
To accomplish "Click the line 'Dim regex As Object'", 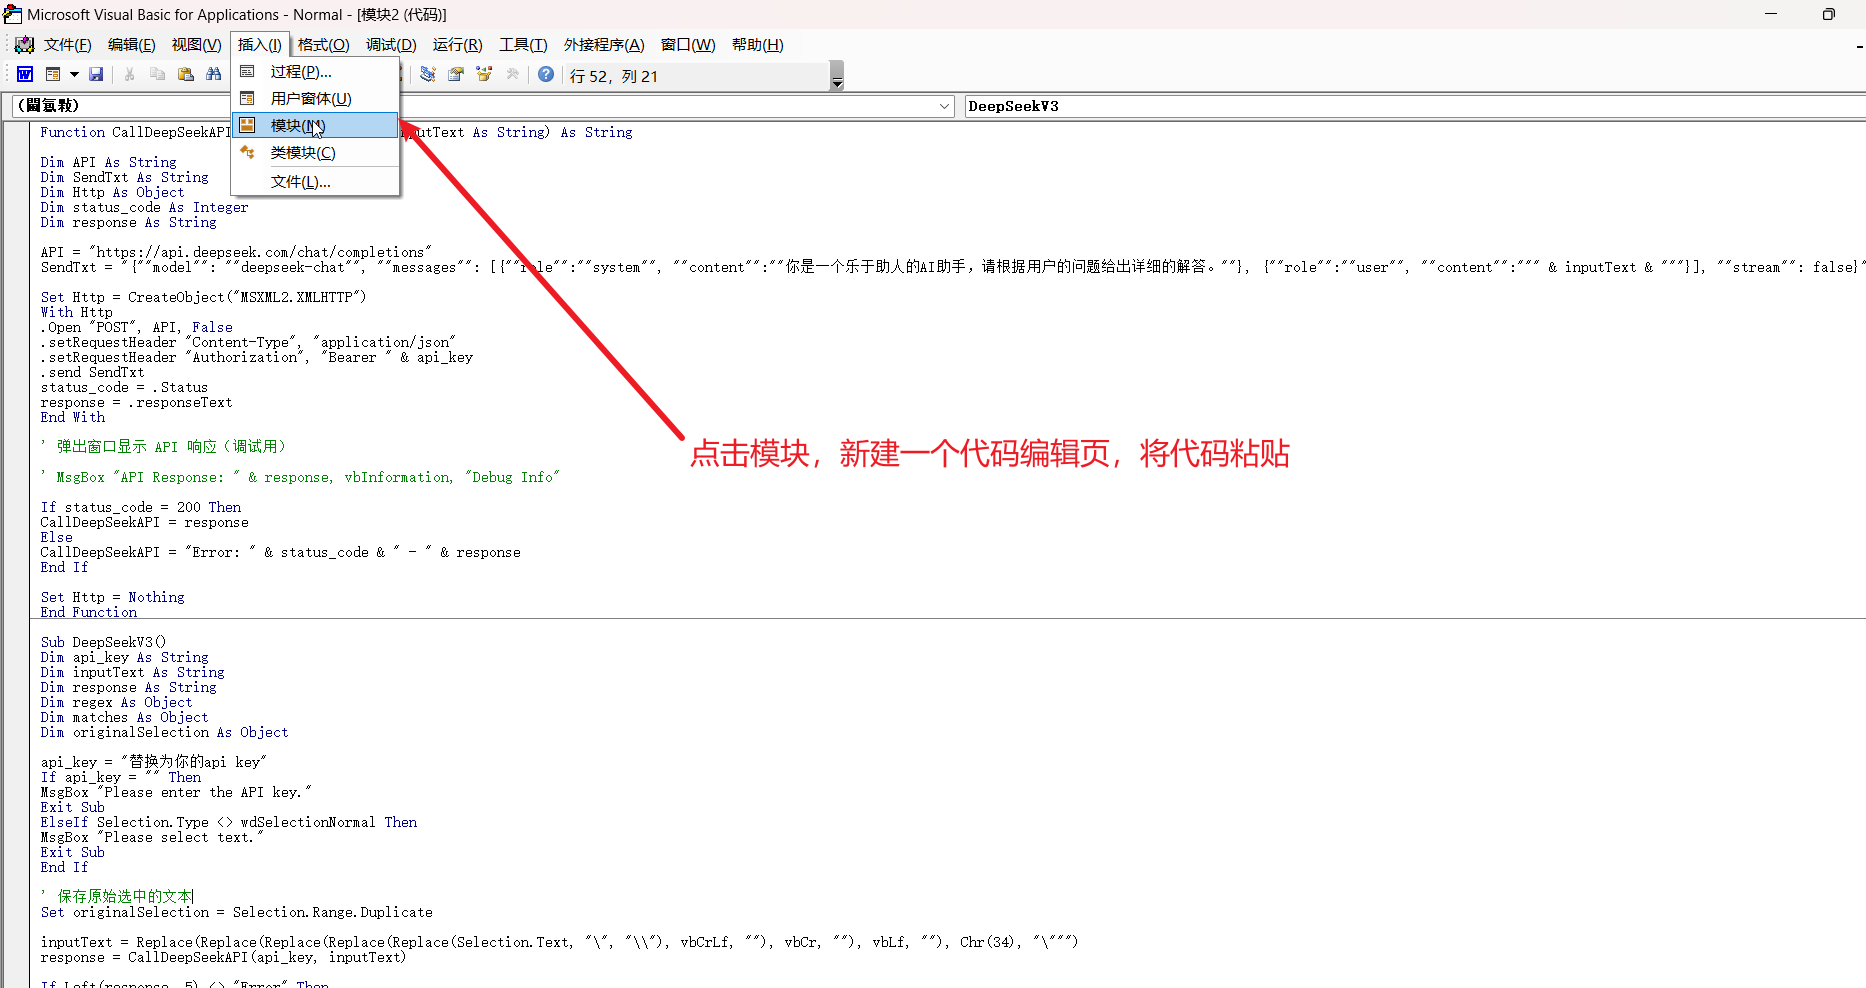I will click(116, 702).
